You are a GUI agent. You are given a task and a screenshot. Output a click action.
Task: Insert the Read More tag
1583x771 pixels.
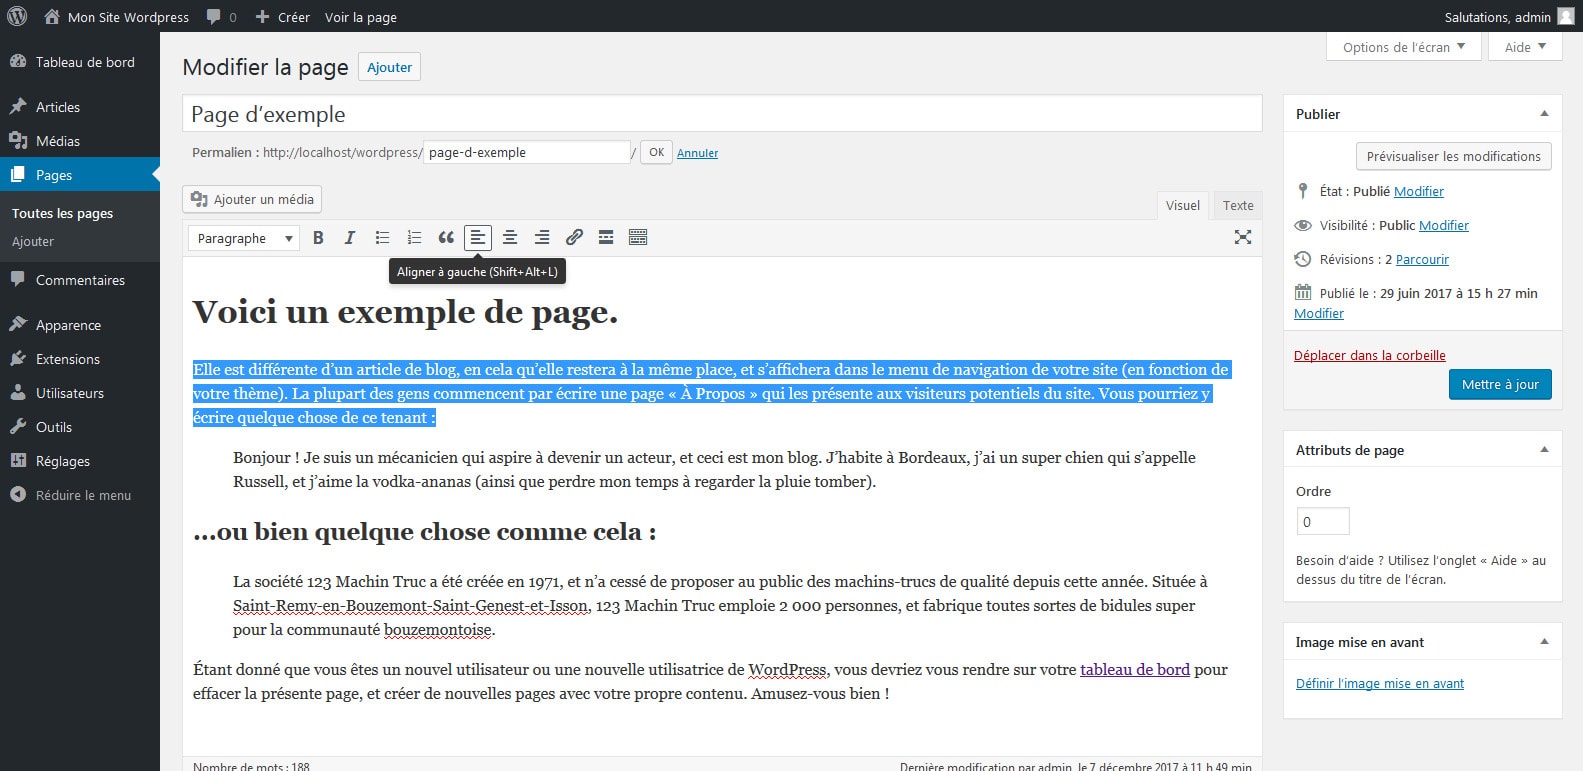pos(606,237)
